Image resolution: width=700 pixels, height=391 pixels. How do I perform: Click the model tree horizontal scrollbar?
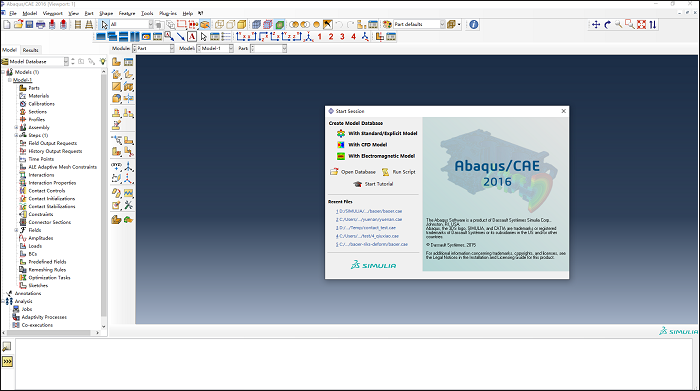[48, 333]
